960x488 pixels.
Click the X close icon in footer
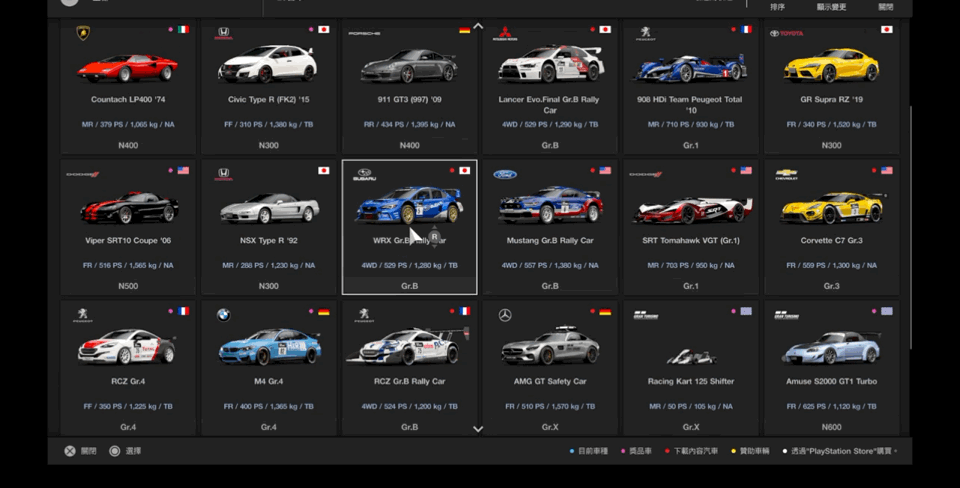[x=70, y=451]
